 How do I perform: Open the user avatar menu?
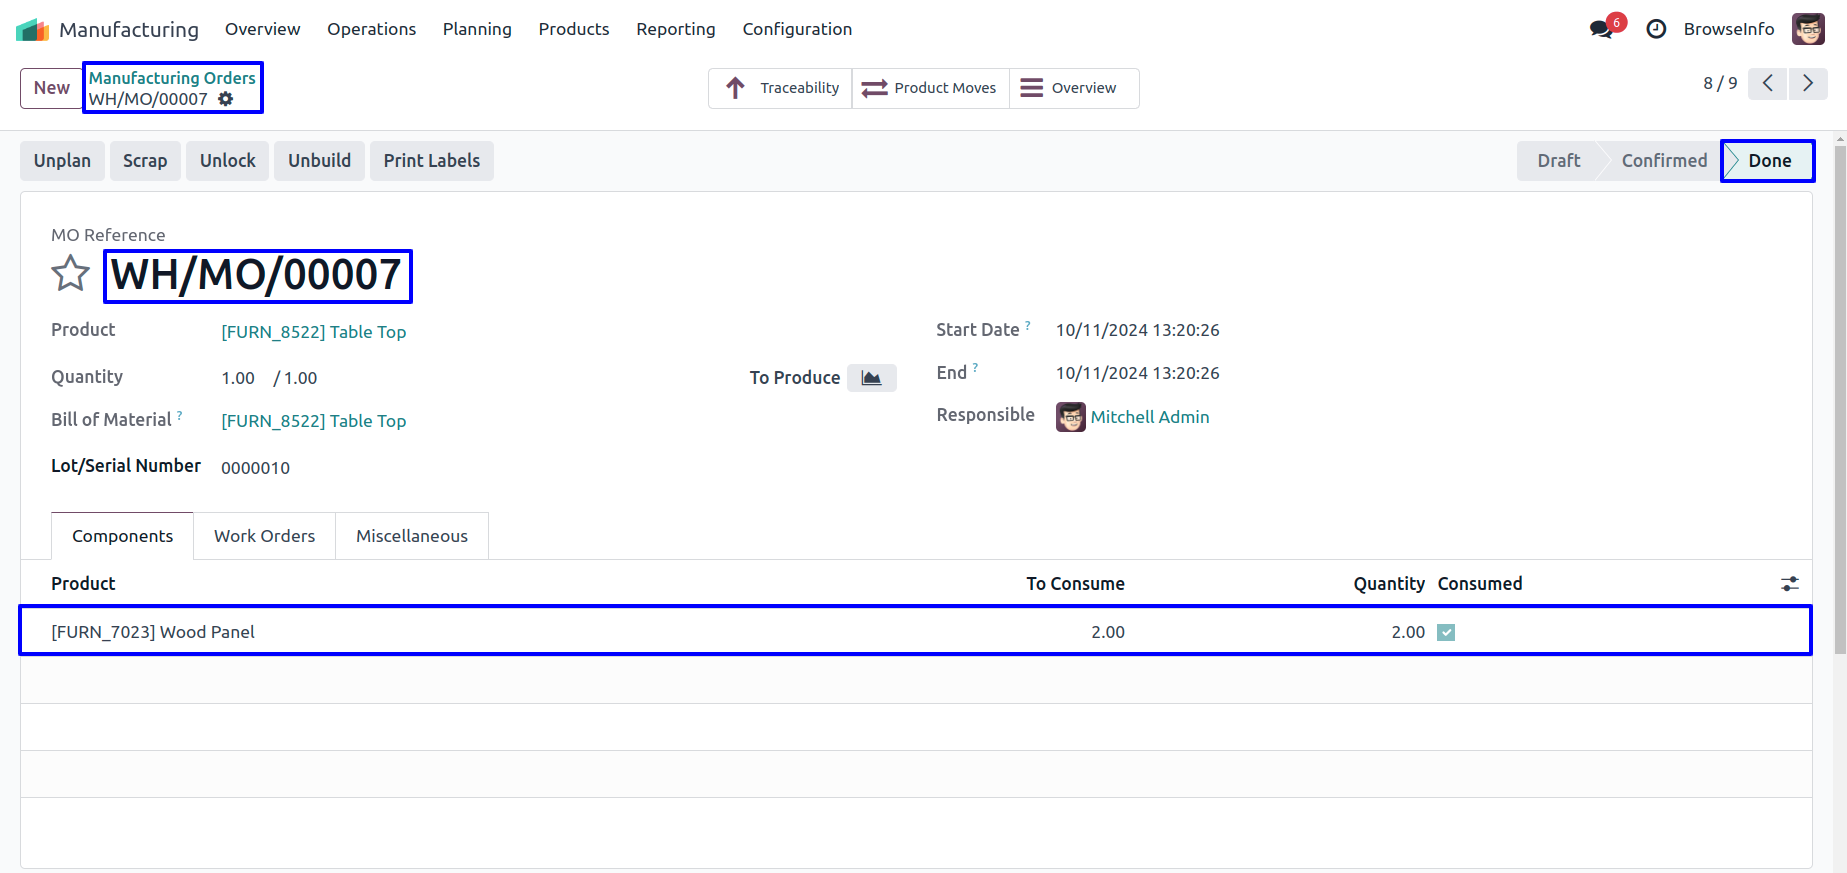tap(1808, 29)
